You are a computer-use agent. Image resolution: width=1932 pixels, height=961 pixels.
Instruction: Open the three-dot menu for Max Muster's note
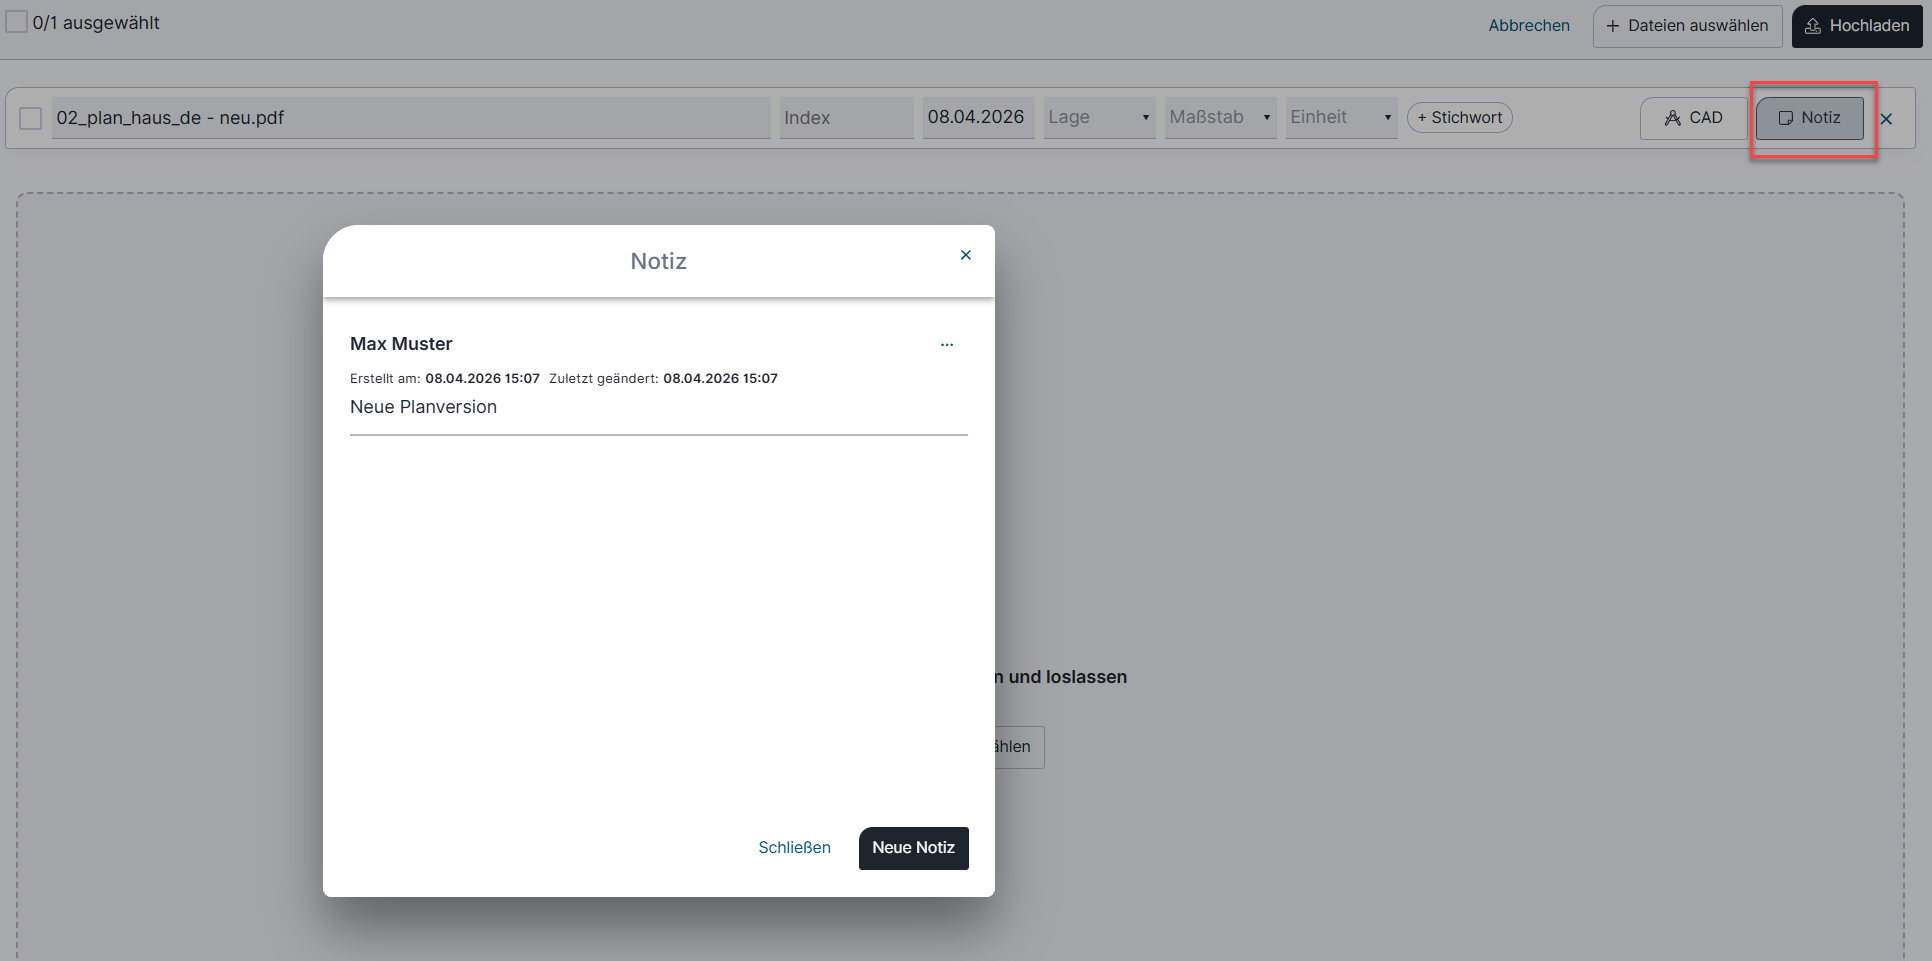point(946,345)
